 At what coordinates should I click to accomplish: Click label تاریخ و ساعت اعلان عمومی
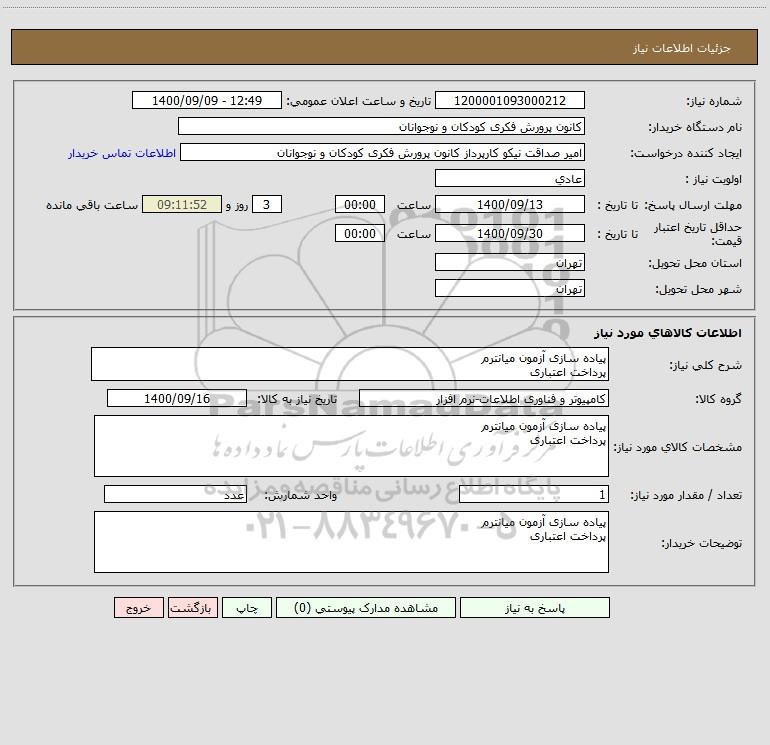click(x=359, y=101)
